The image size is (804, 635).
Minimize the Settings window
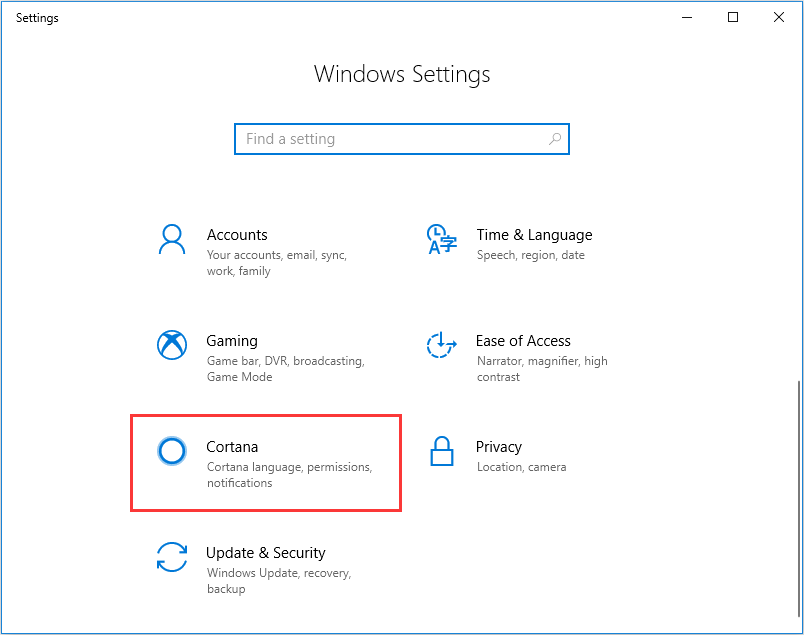click(x=687, y=17)
